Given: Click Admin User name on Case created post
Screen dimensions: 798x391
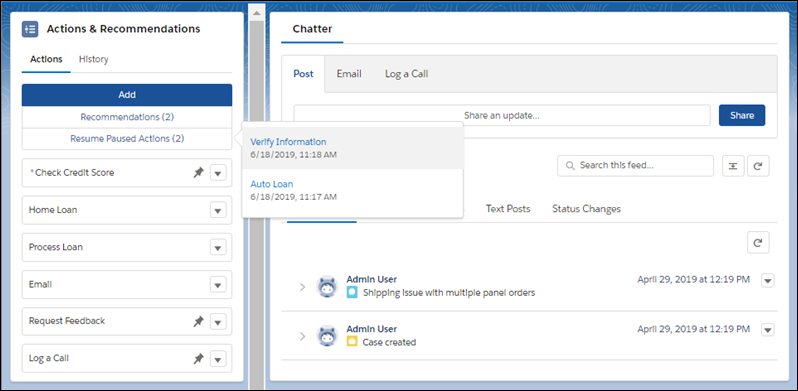Looking at the screenshot, I should click(x=372, y=329).
